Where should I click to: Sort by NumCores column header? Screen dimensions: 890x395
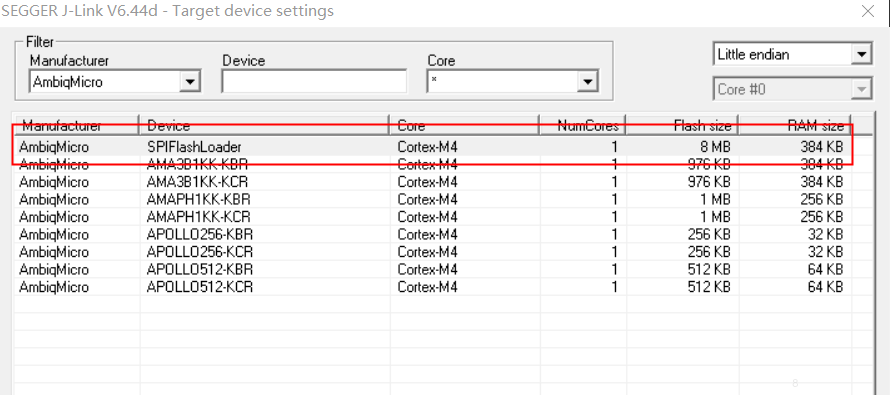coord(582,125)
